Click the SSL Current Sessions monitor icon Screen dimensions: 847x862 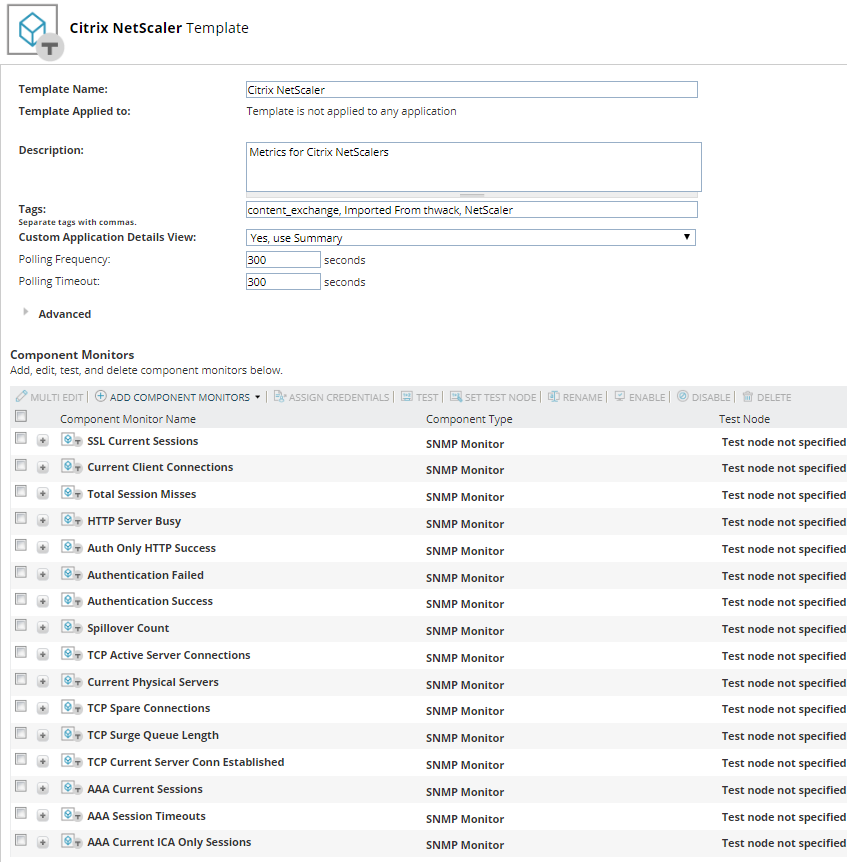coord(71,440)
